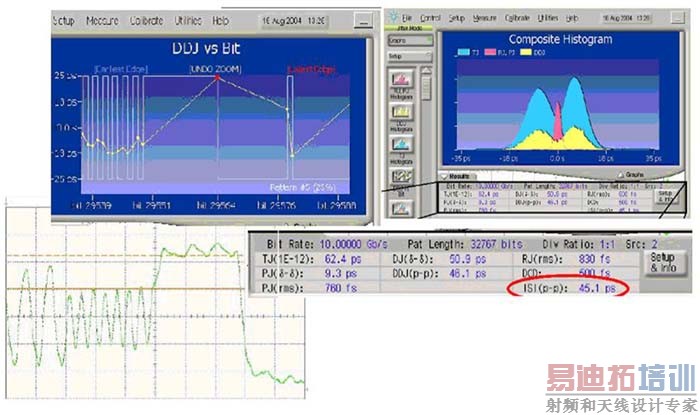This screenshot has width=700, height=415.
Task: Click the PJ(rms) value 760 fs
Action: pos(341,288)
